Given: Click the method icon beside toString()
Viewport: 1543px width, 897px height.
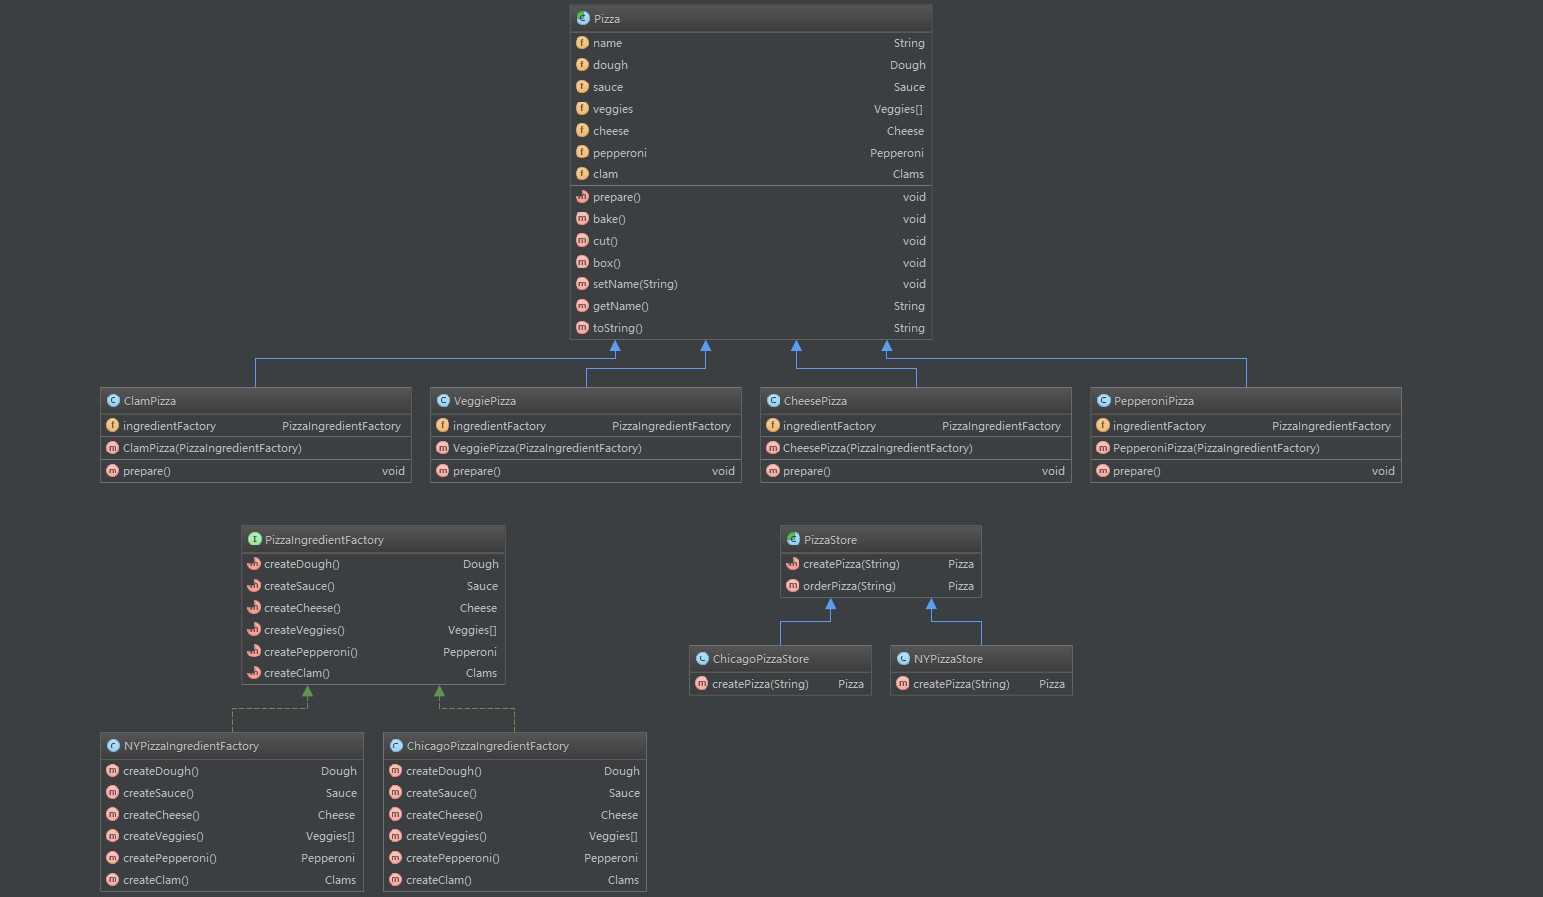Looking at the screenshot, I should (x=582, y=328).
